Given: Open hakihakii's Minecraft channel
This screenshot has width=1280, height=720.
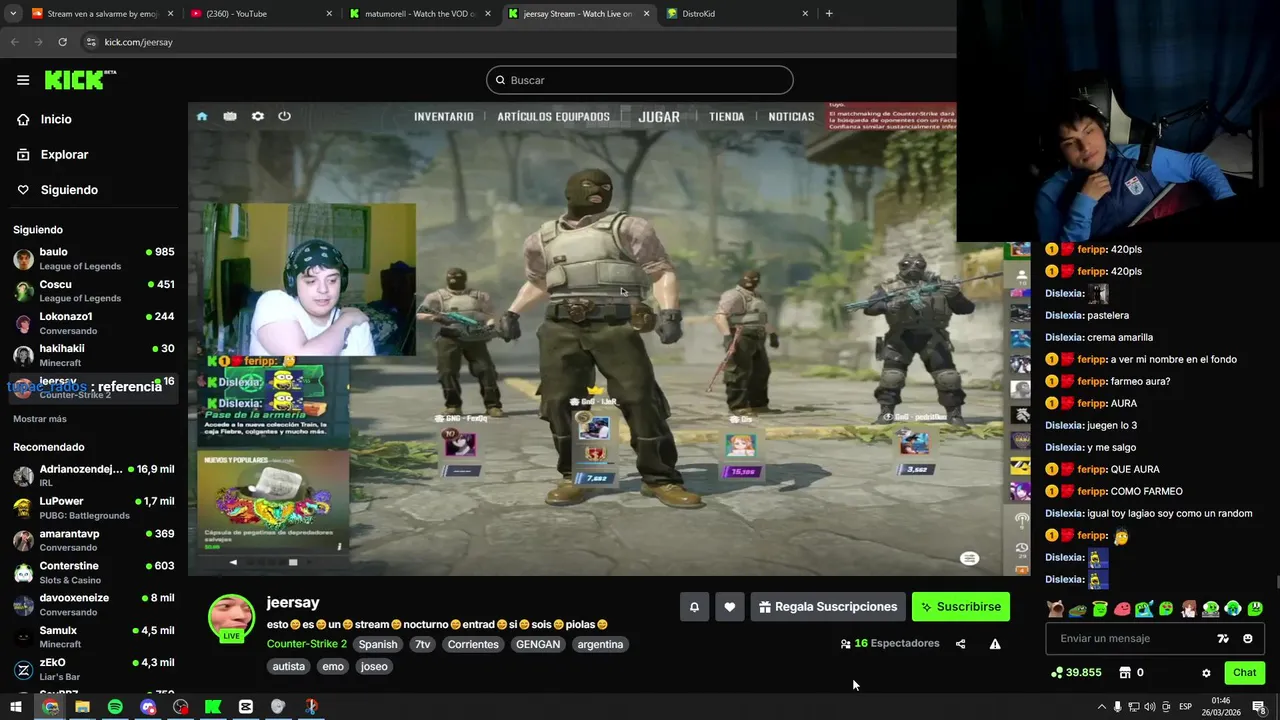Looking at the screenshot, I should tap(94, 355).
